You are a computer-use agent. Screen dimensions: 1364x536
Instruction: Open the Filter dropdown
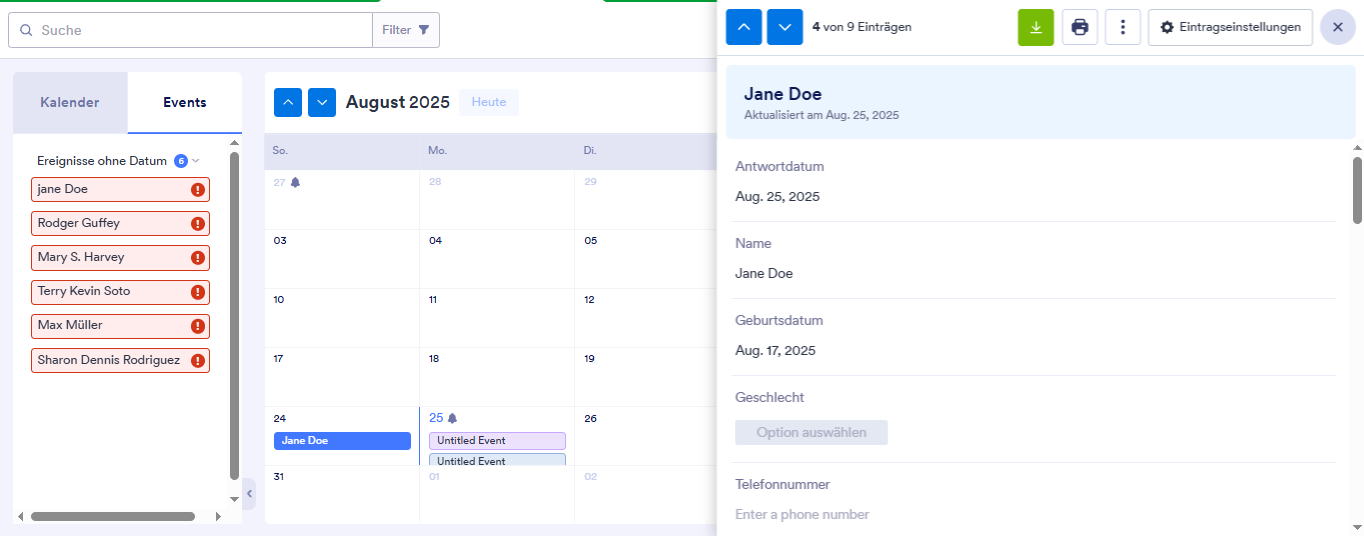tap(406, 30)
